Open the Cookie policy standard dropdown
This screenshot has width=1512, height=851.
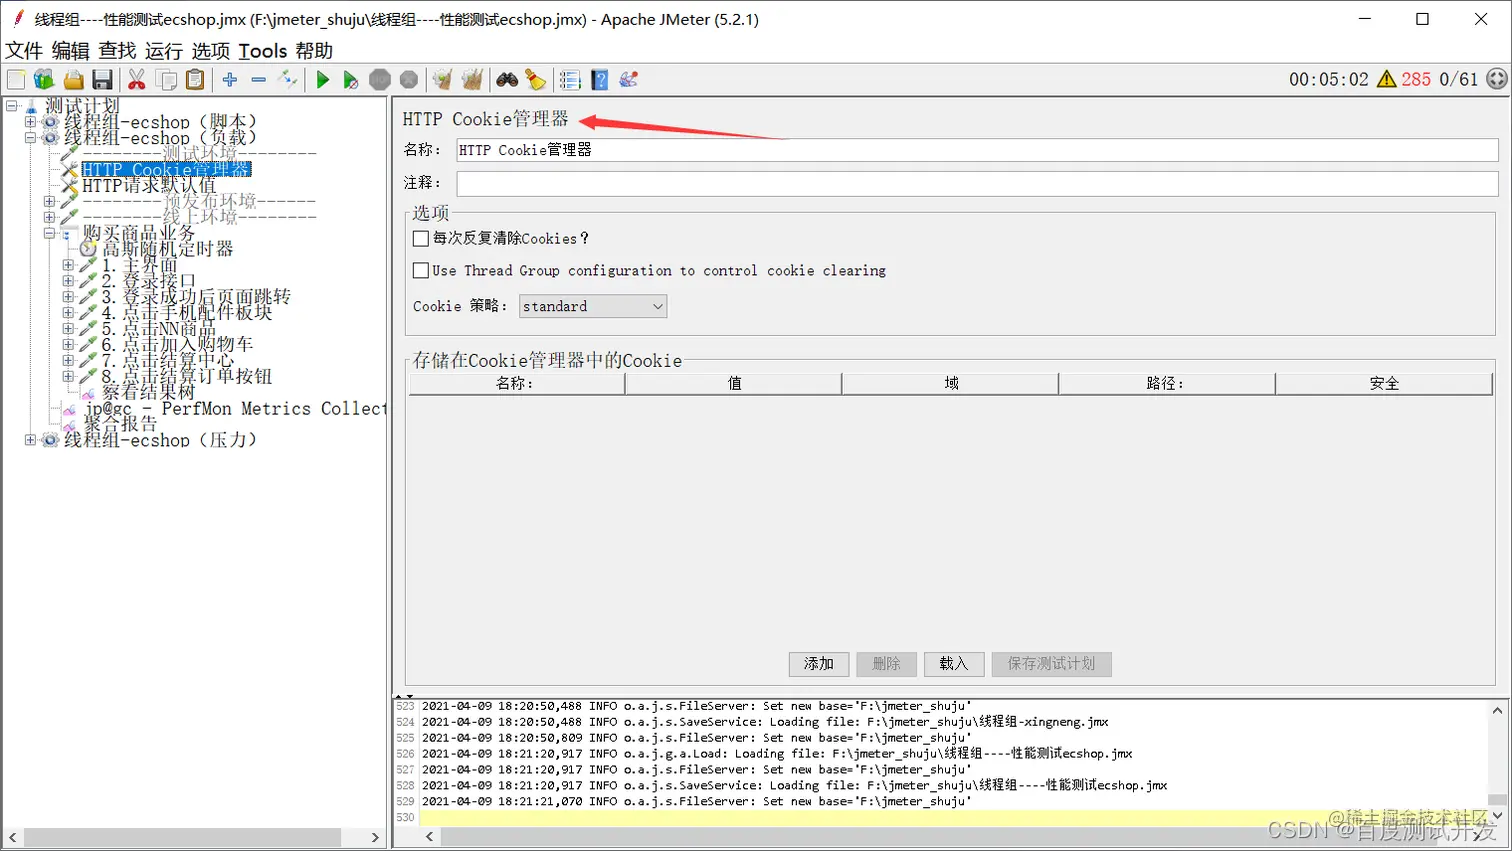[x=593, y=306]
